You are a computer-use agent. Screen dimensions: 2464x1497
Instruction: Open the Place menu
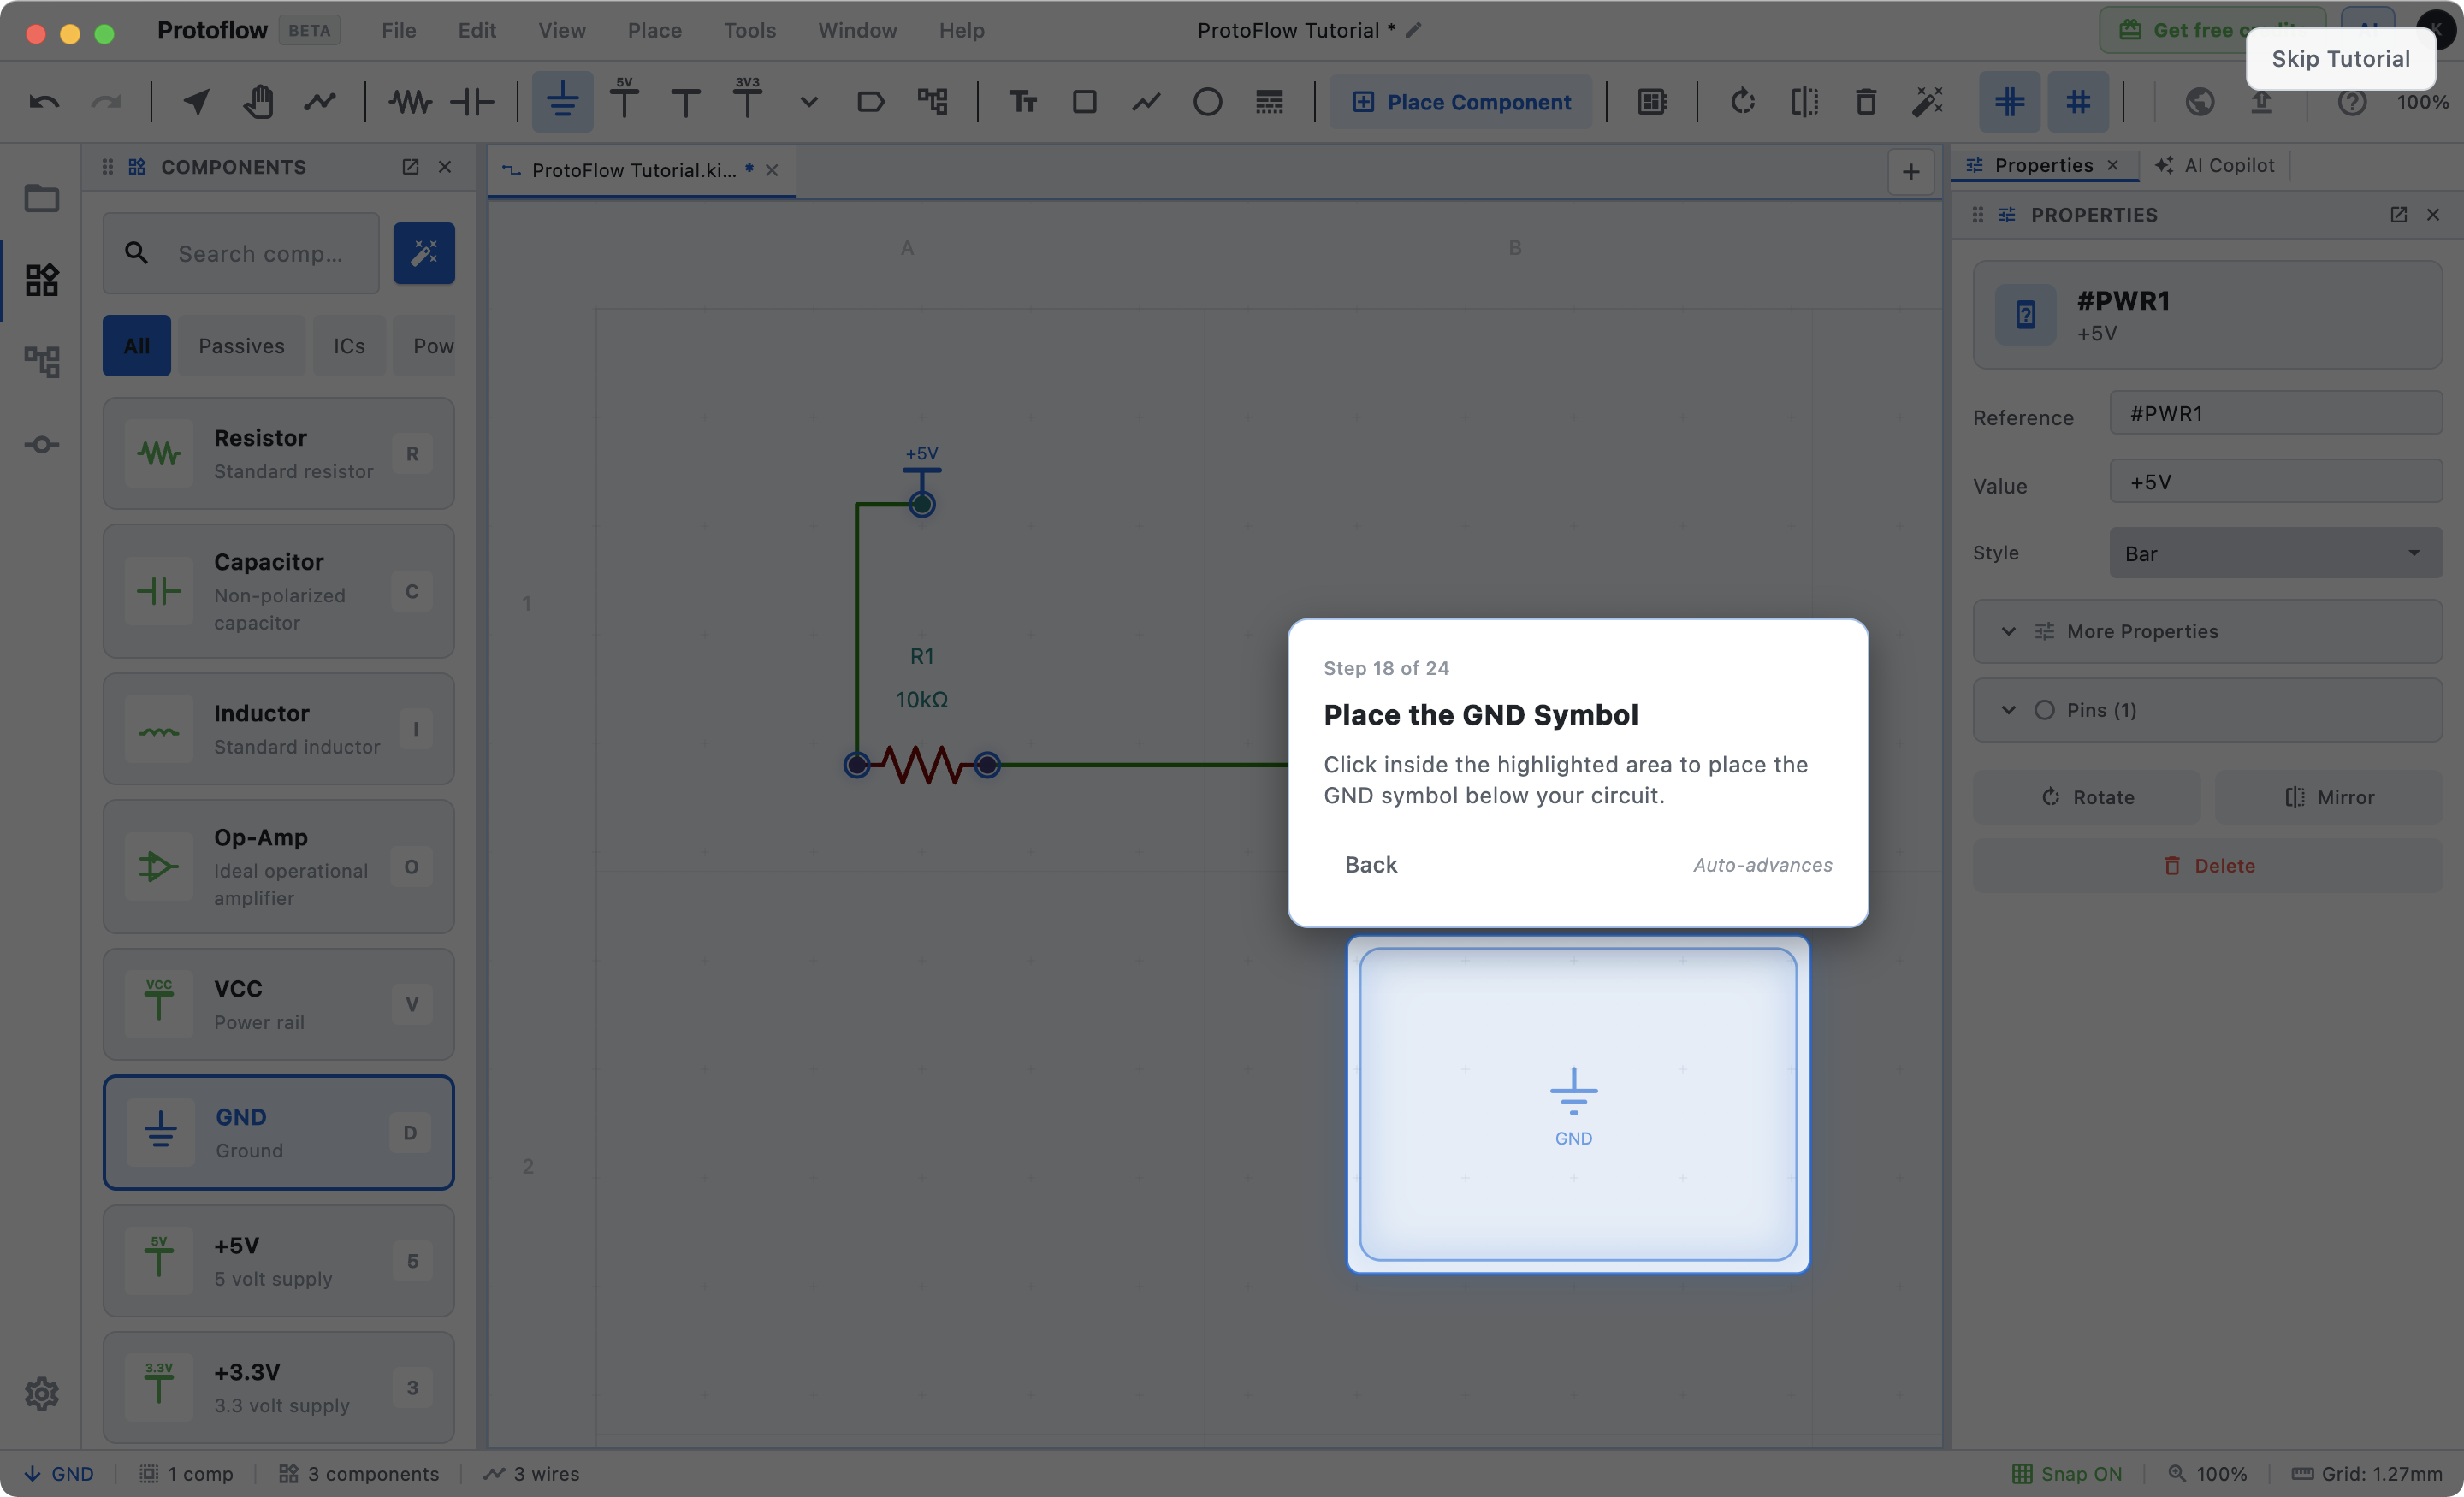tap(654, 30)
